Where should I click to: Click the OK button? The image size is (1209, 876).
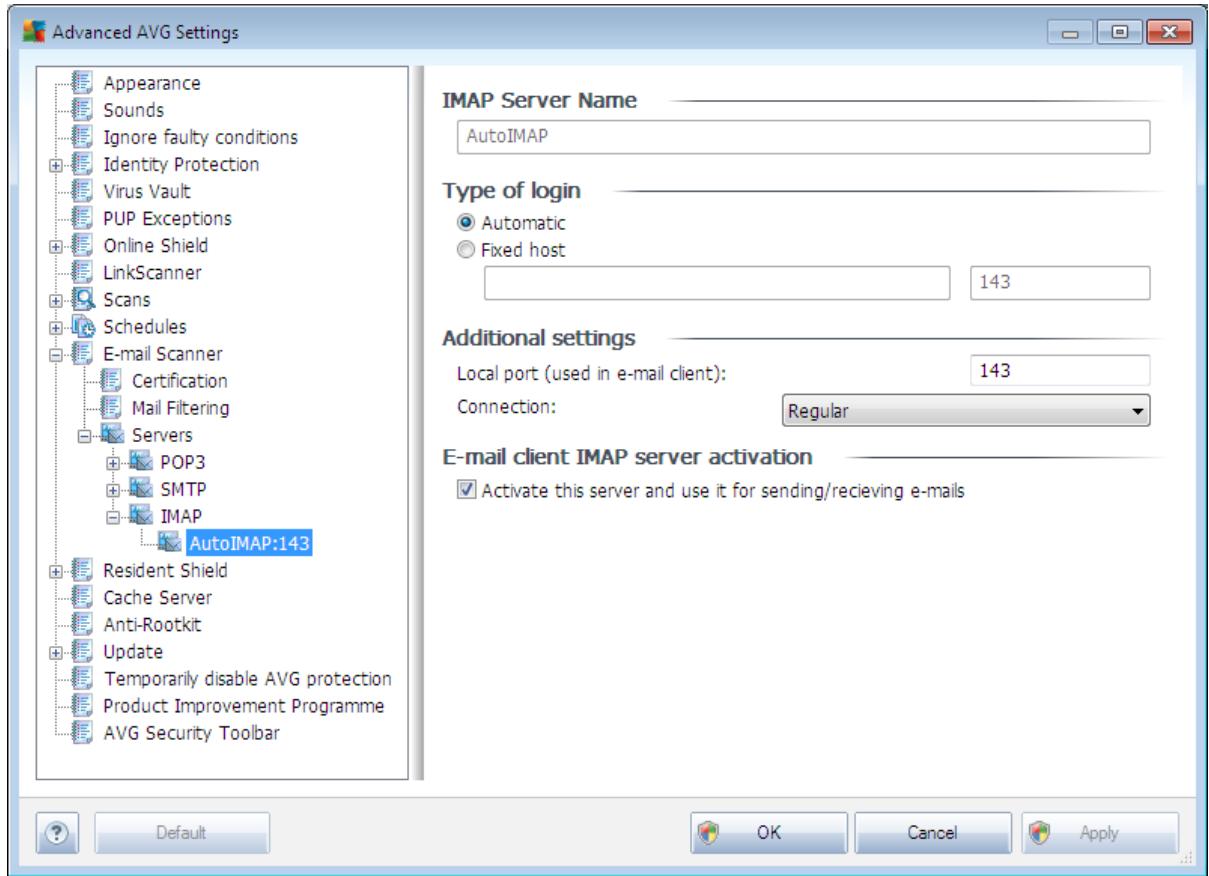(768, 832)
